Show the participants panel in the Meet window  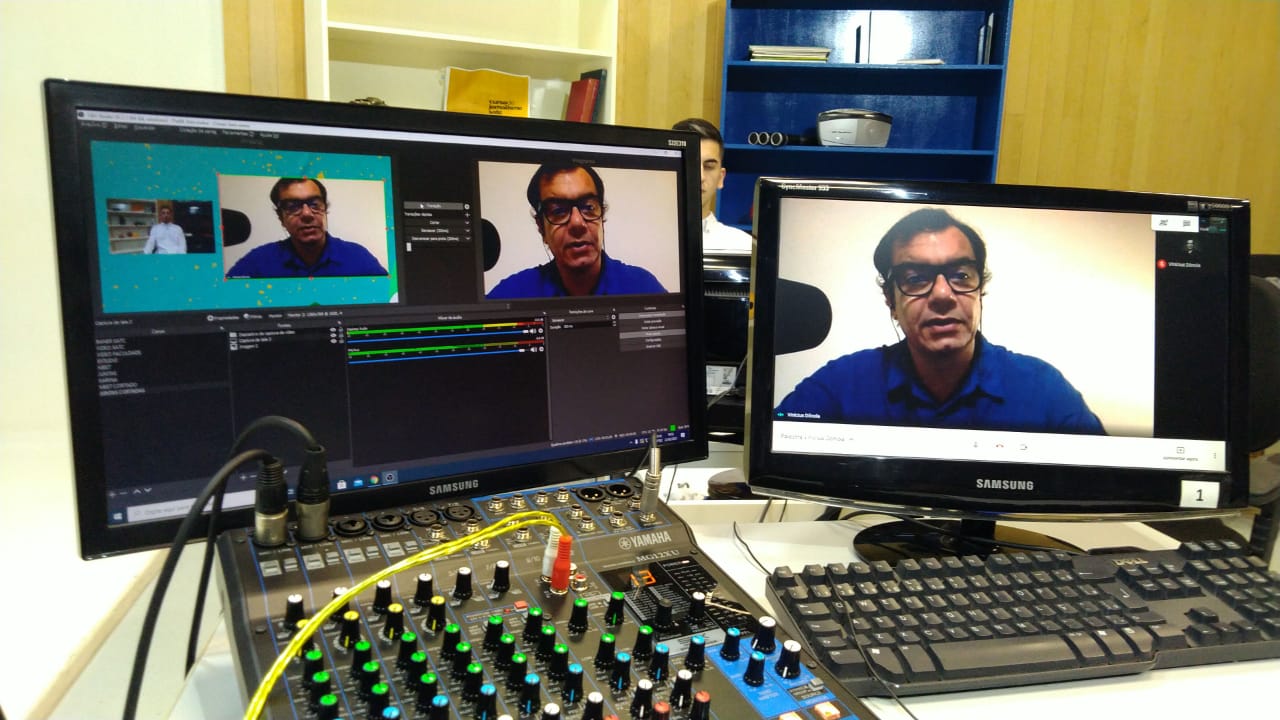1165,222
